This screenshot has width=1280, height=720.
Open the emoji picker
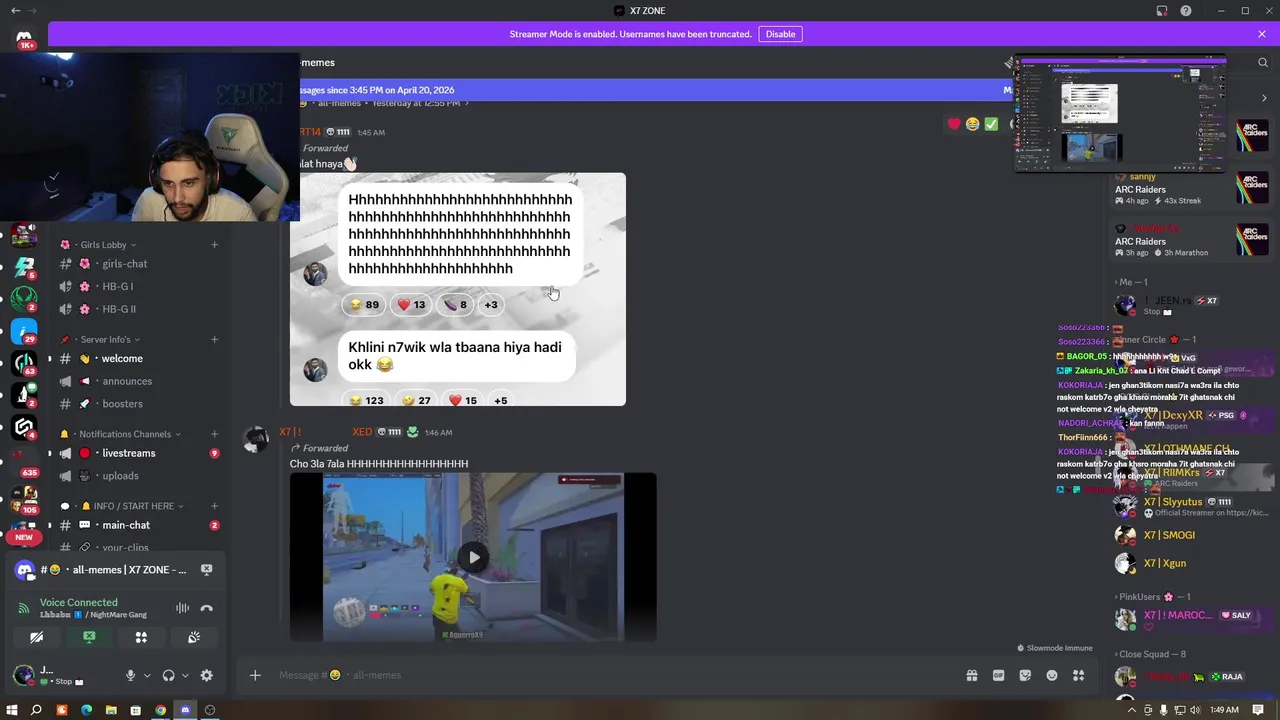click(x=1052, y=675)
